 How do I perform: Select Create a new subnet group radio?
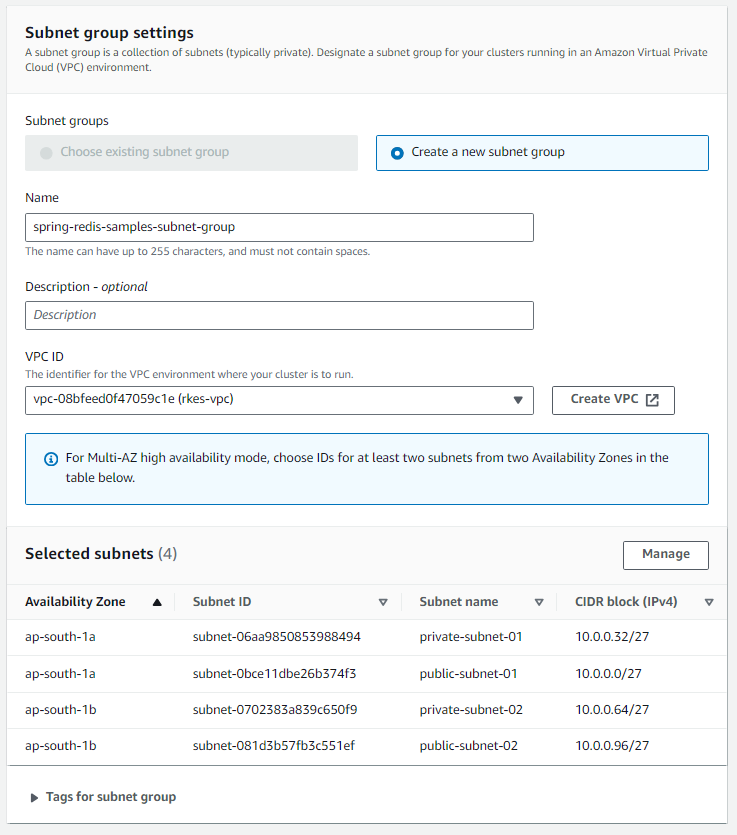pos(397,153)
